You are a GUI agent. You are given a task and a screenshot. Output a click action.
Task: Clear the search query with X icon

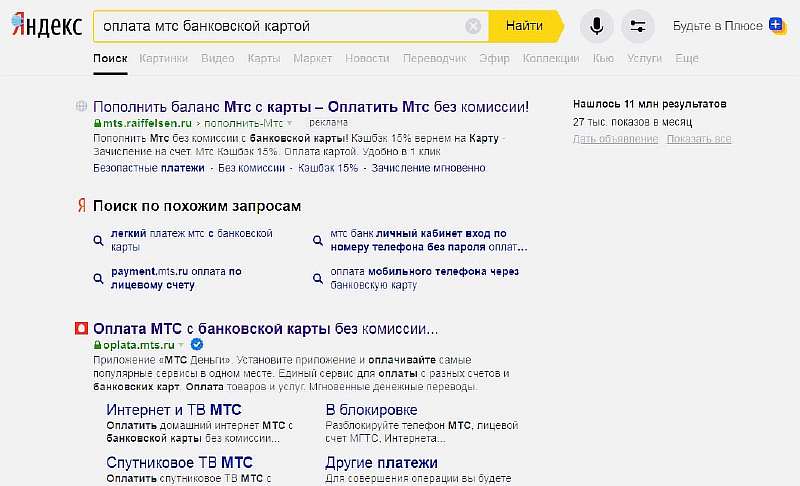pyautogui.click(x=473, y=26)
